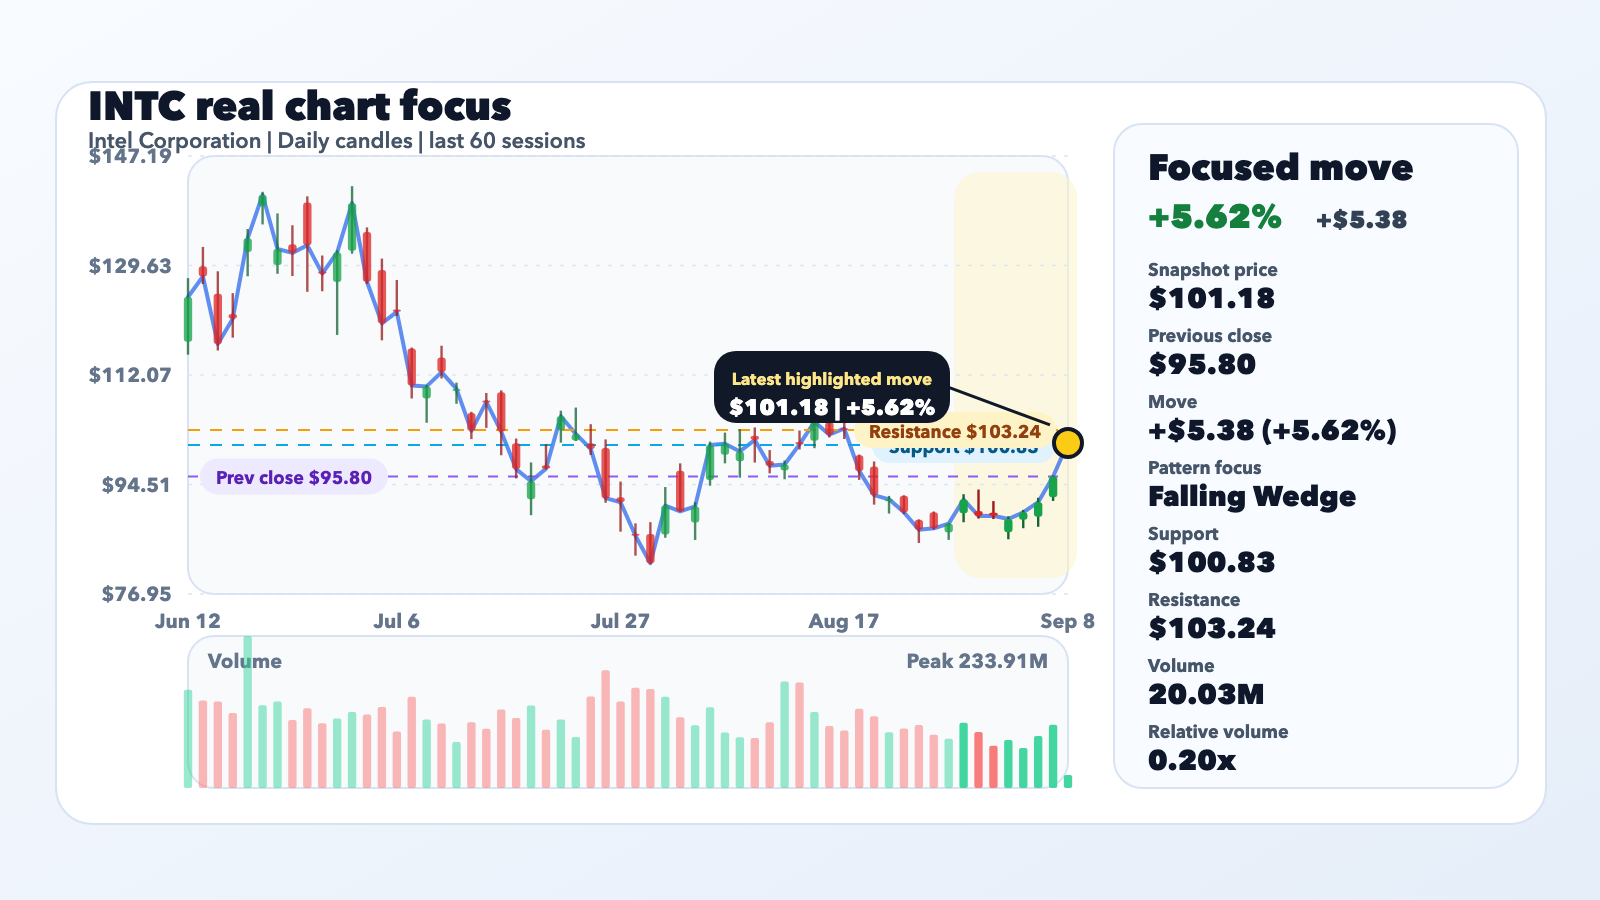The image size is (1600, 900).
Task: Click the $129.63 price axis label
Action: pyautogui.click(x=130, y=266)
